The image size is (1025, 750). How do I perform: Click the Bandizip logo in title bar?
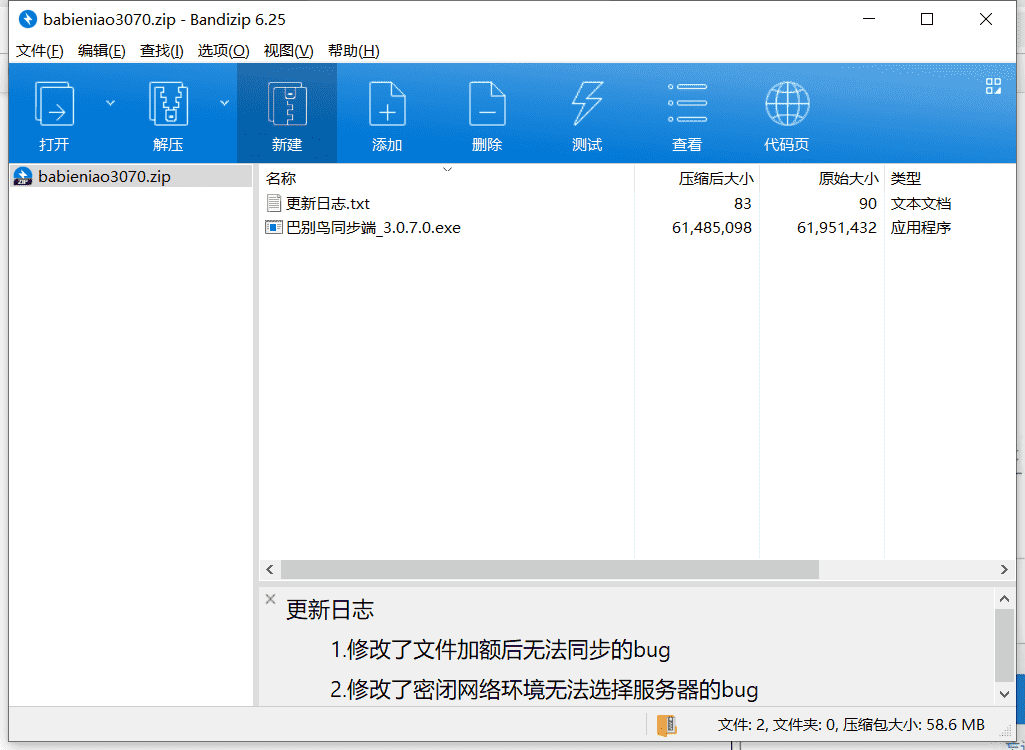pos(27,19)
